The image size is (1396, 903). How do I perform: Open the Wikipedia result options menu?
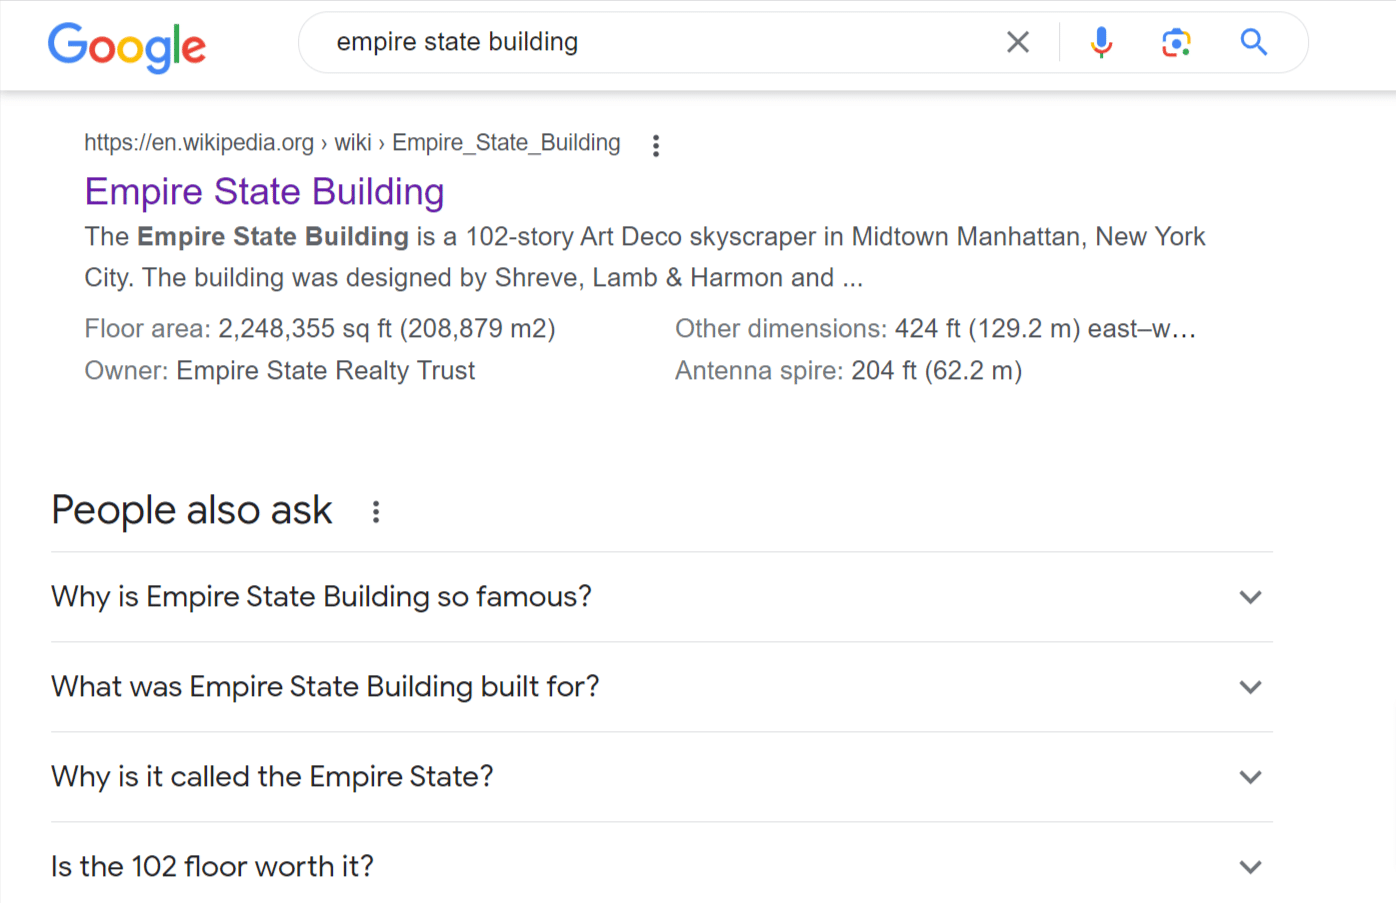tap(656, 146)
